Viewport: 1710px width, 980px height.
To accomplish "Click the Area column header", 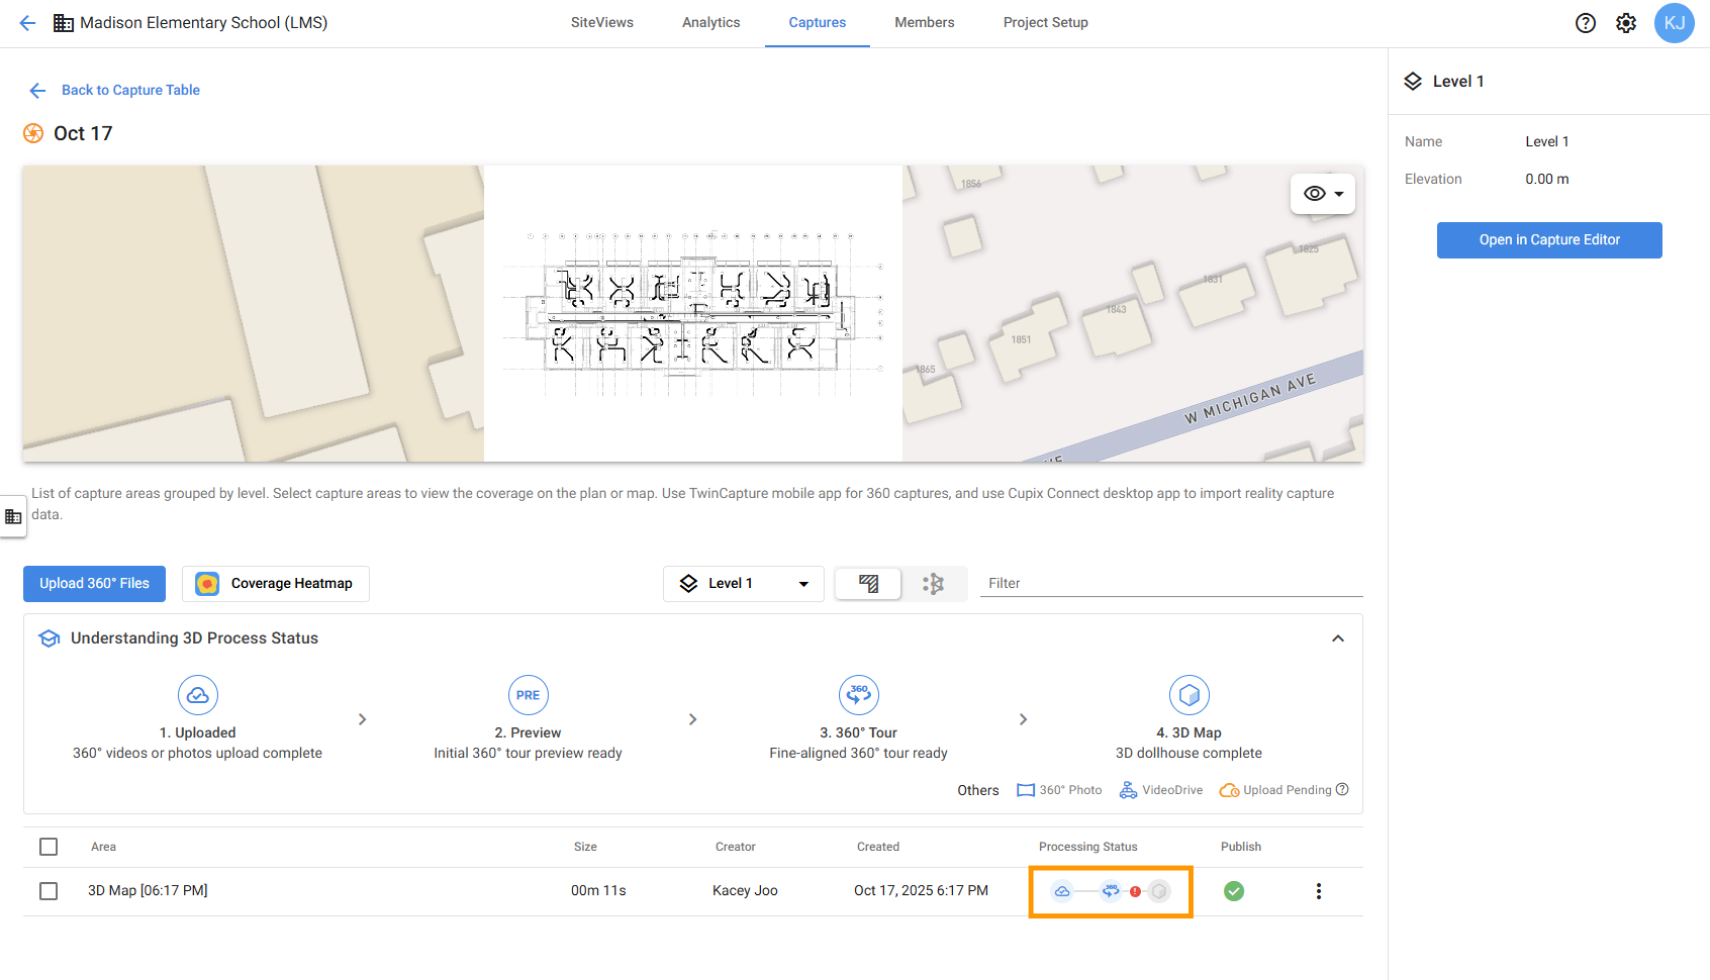I will click(x=103, y=847).
